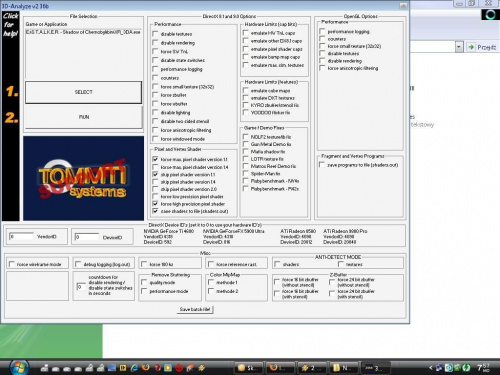Screen dimensions: 500x375
Task: Tick emulate HW TnL caps checkbox
Action: [x=246, y=33]
